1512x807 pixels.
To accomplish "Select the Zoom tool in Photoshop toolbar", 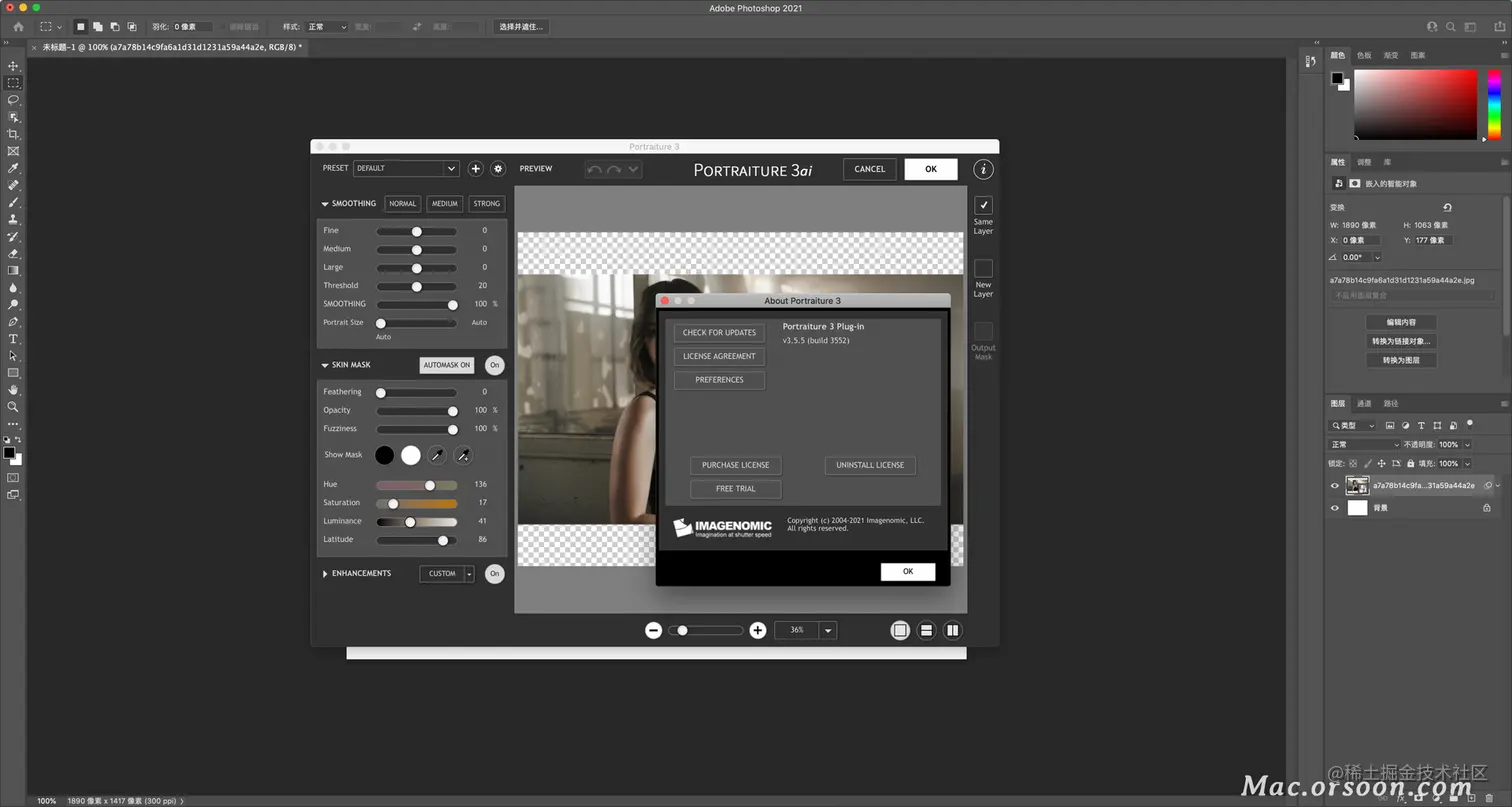I will [13, 407].
